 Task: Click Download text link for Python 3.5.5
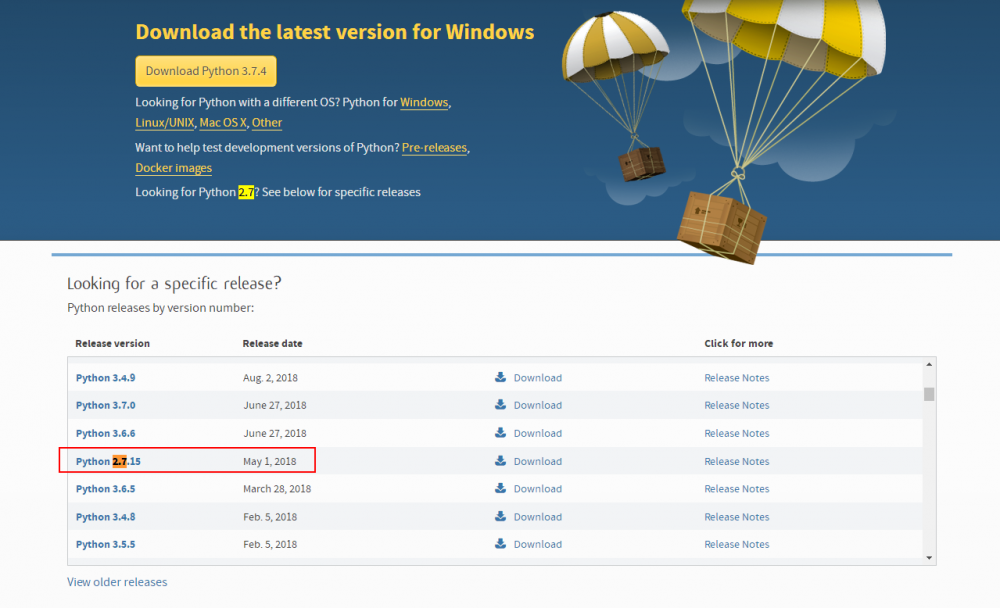538,544
